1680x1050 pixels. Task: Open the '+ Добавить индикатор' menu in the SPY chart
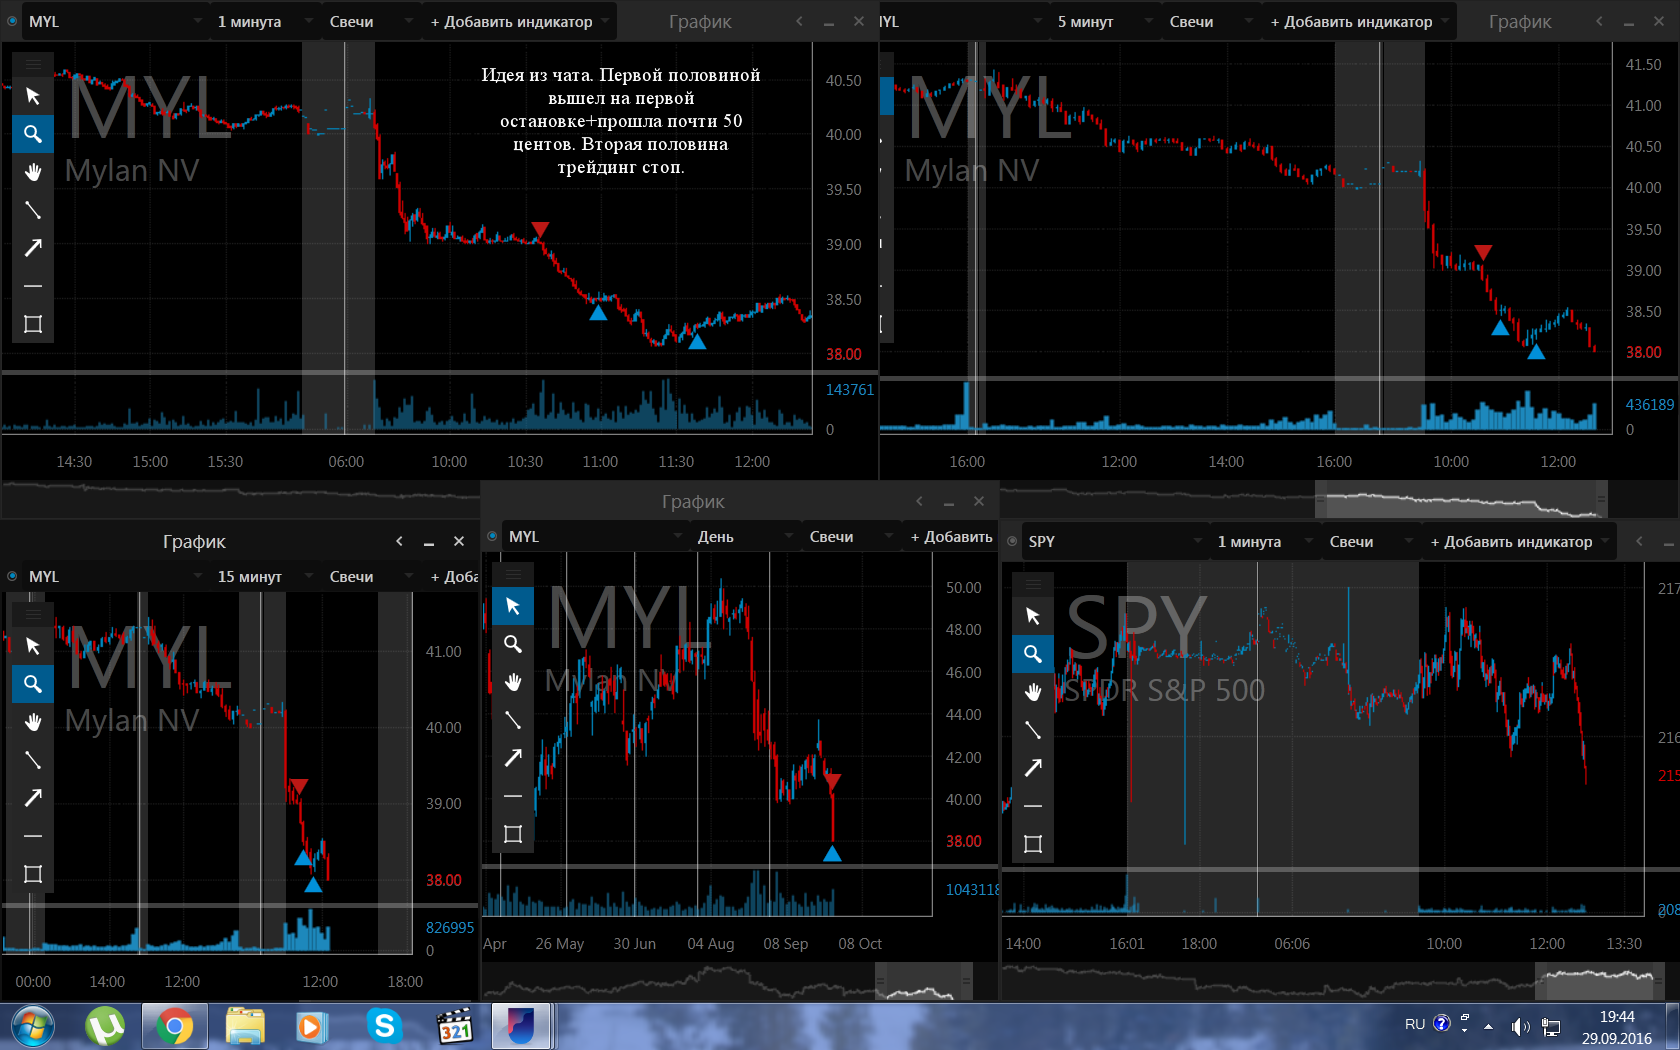point(1517,541)
